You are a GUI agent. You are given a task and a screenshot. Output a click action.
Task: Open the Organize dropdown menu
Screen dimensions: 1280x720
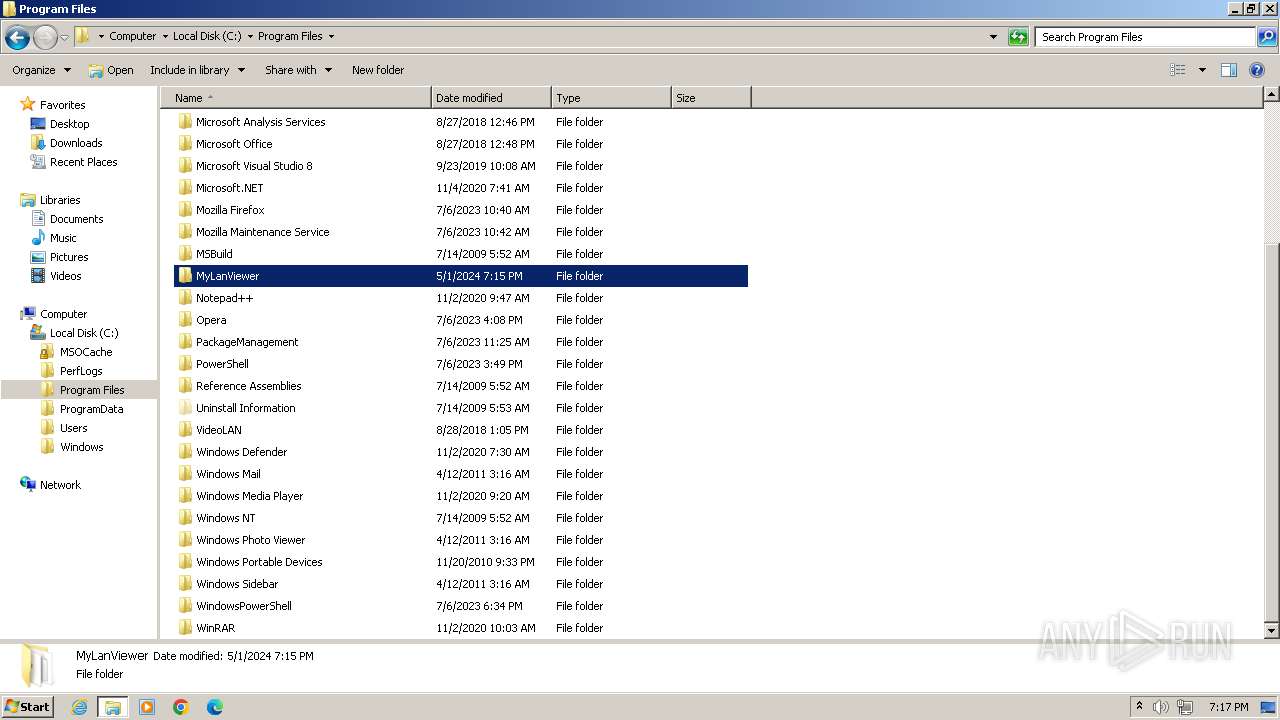point(41,70)
